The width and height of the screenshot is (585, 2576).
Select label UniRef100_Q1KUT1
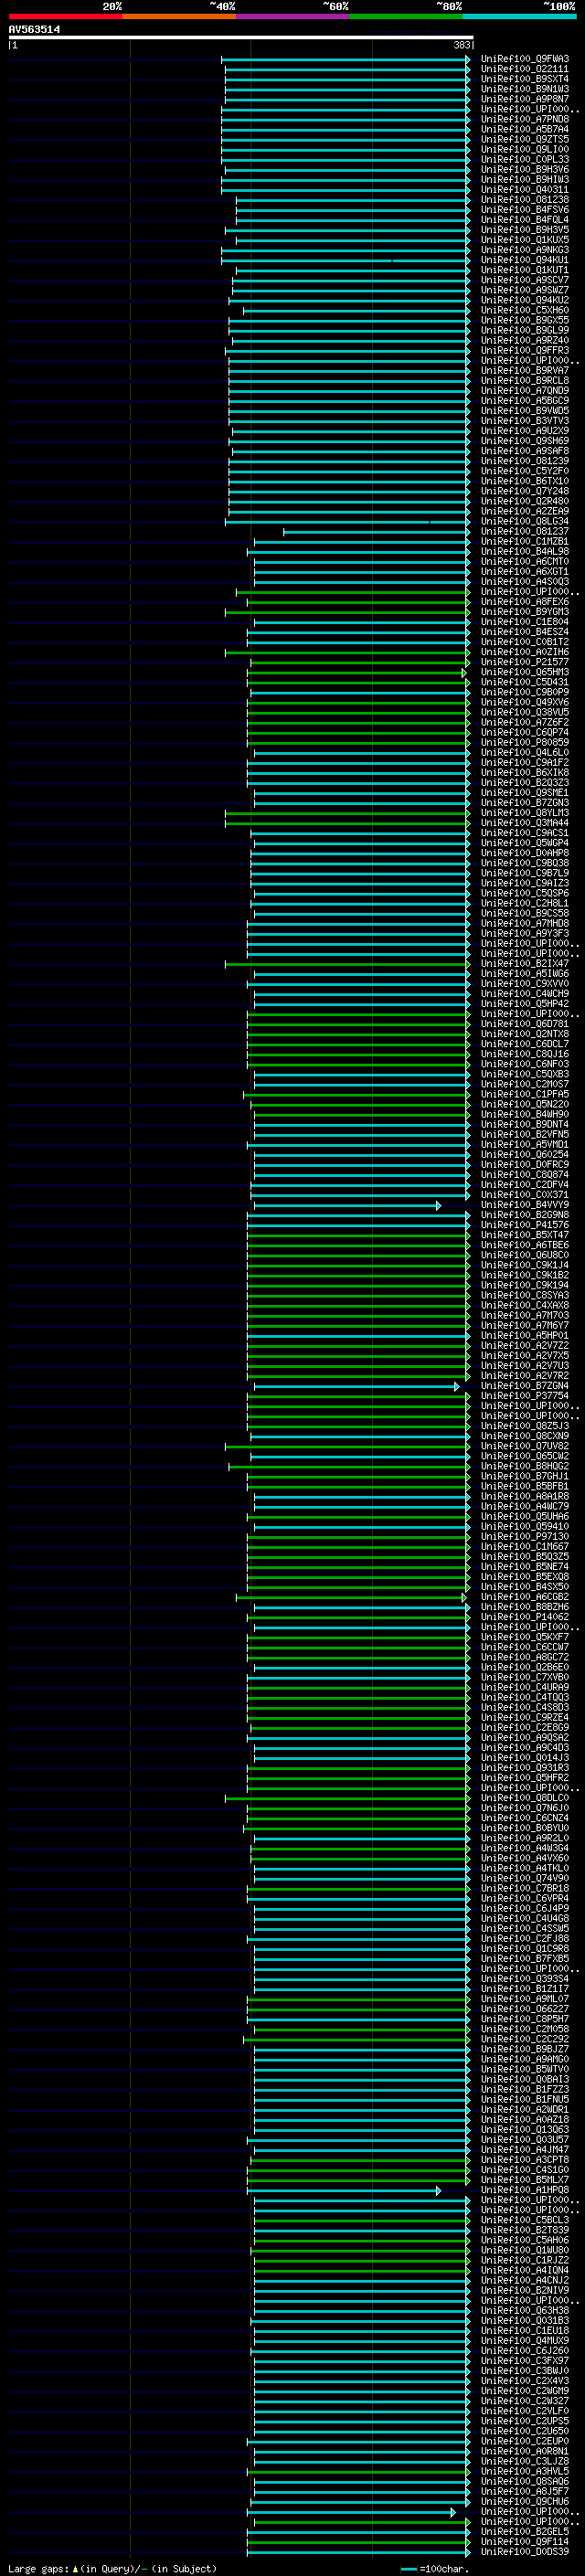coord(525,270)
